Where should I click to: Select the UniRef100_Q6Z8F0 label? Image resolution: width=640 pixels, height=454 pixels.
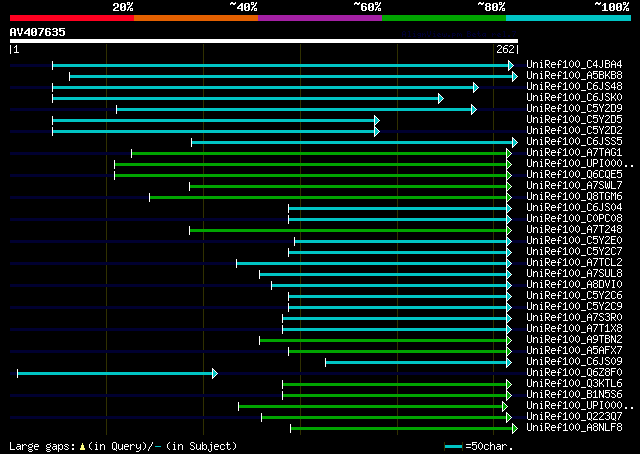pyautogui.click(x=574, y=373)
